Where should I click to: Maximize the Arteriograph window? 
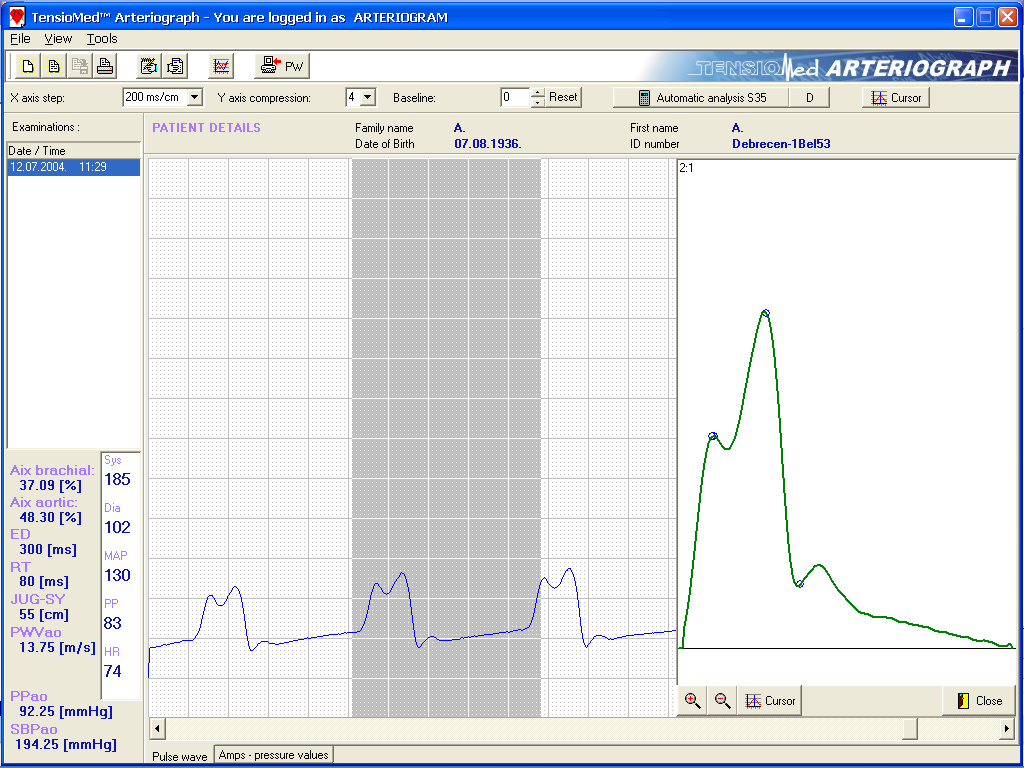pyautogui.click(x=985, y=17)
